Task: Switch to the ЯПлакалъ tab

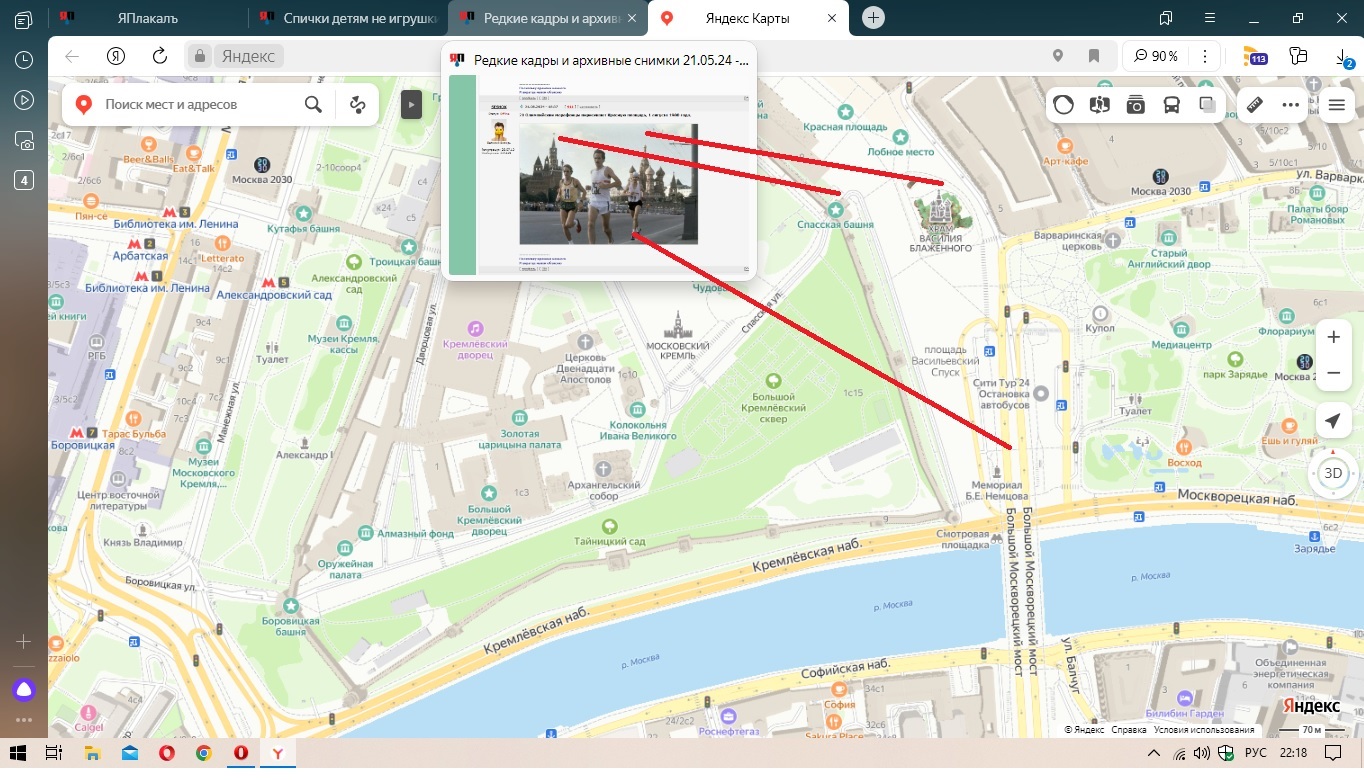Action: pos(148,18)
